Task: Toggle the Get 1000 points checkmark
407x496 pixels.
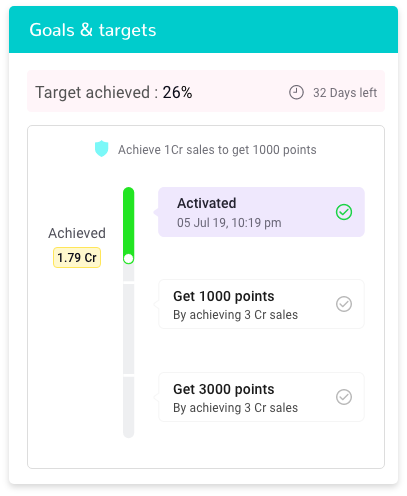Action: point(344,304)
